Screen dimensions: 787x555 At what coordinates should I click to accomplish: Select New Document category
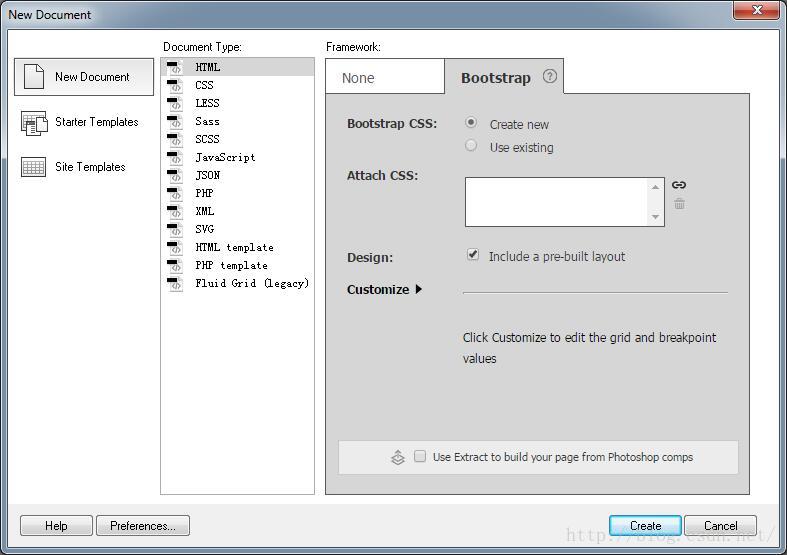(84, 77)
